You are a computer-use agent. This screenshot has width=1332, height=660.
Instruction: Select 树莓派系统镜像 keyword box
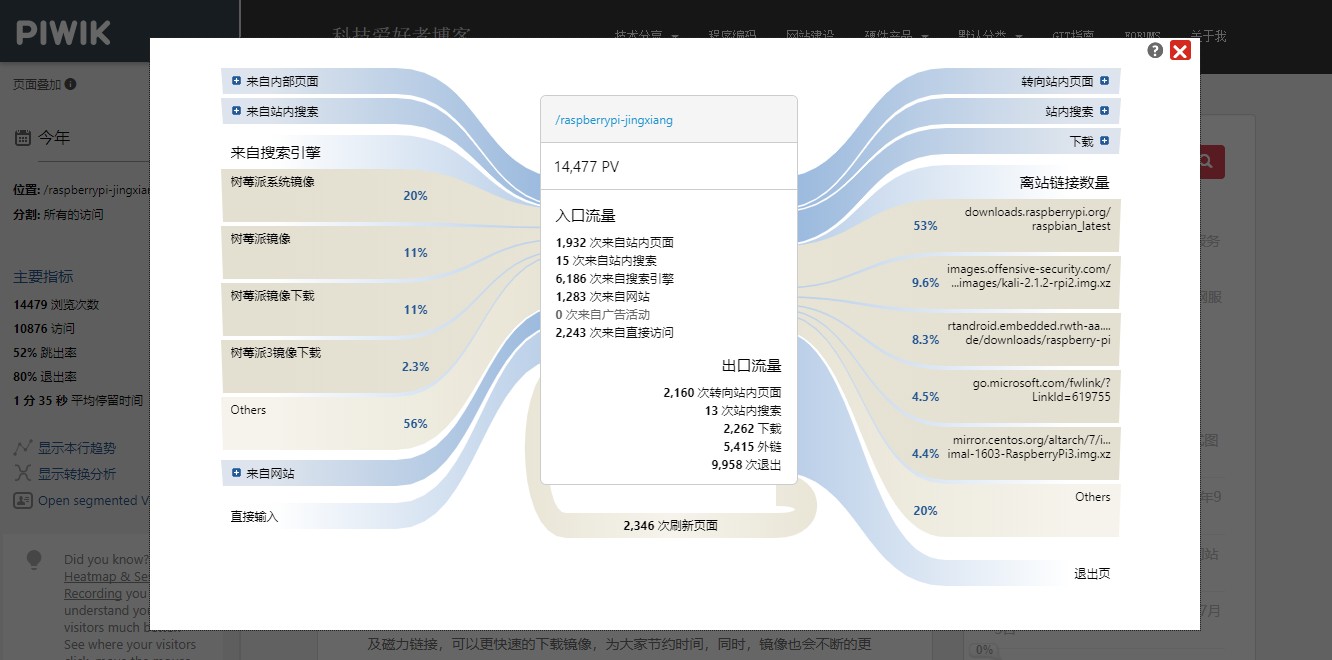(x=333, y=195)
